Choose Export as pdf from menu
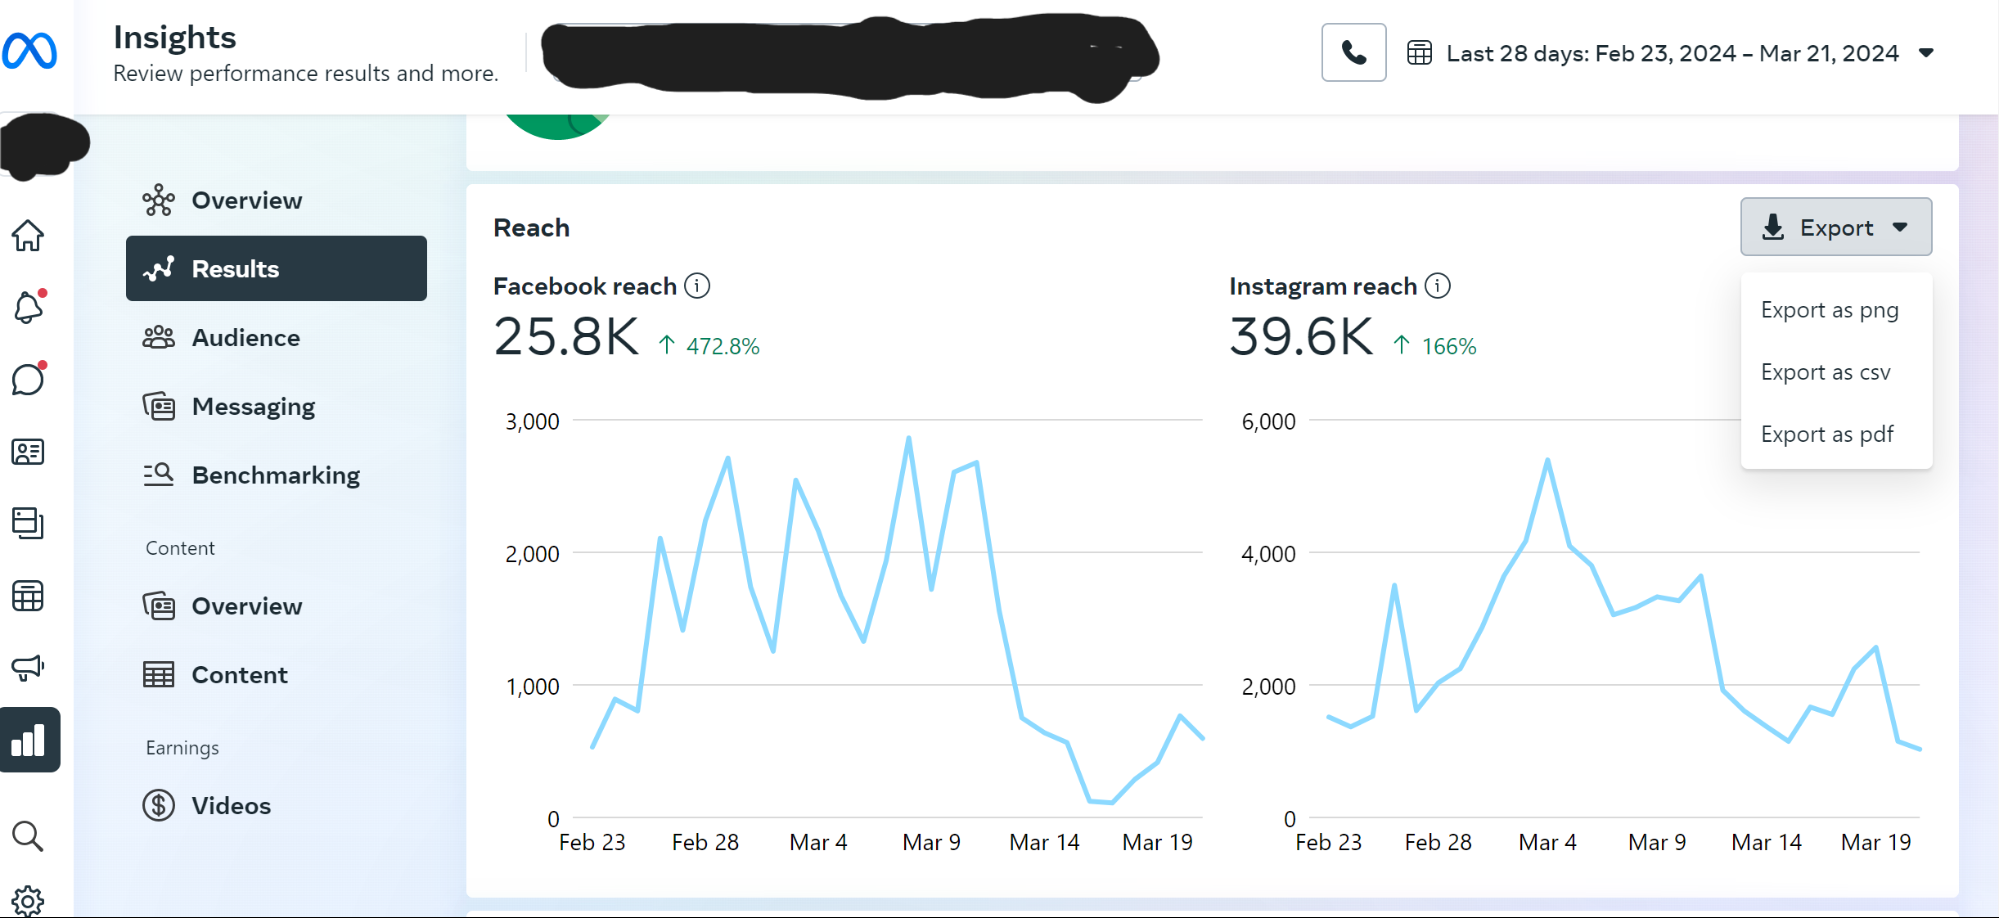The height and width of the screenshot is (918, 1999). 1827,433
